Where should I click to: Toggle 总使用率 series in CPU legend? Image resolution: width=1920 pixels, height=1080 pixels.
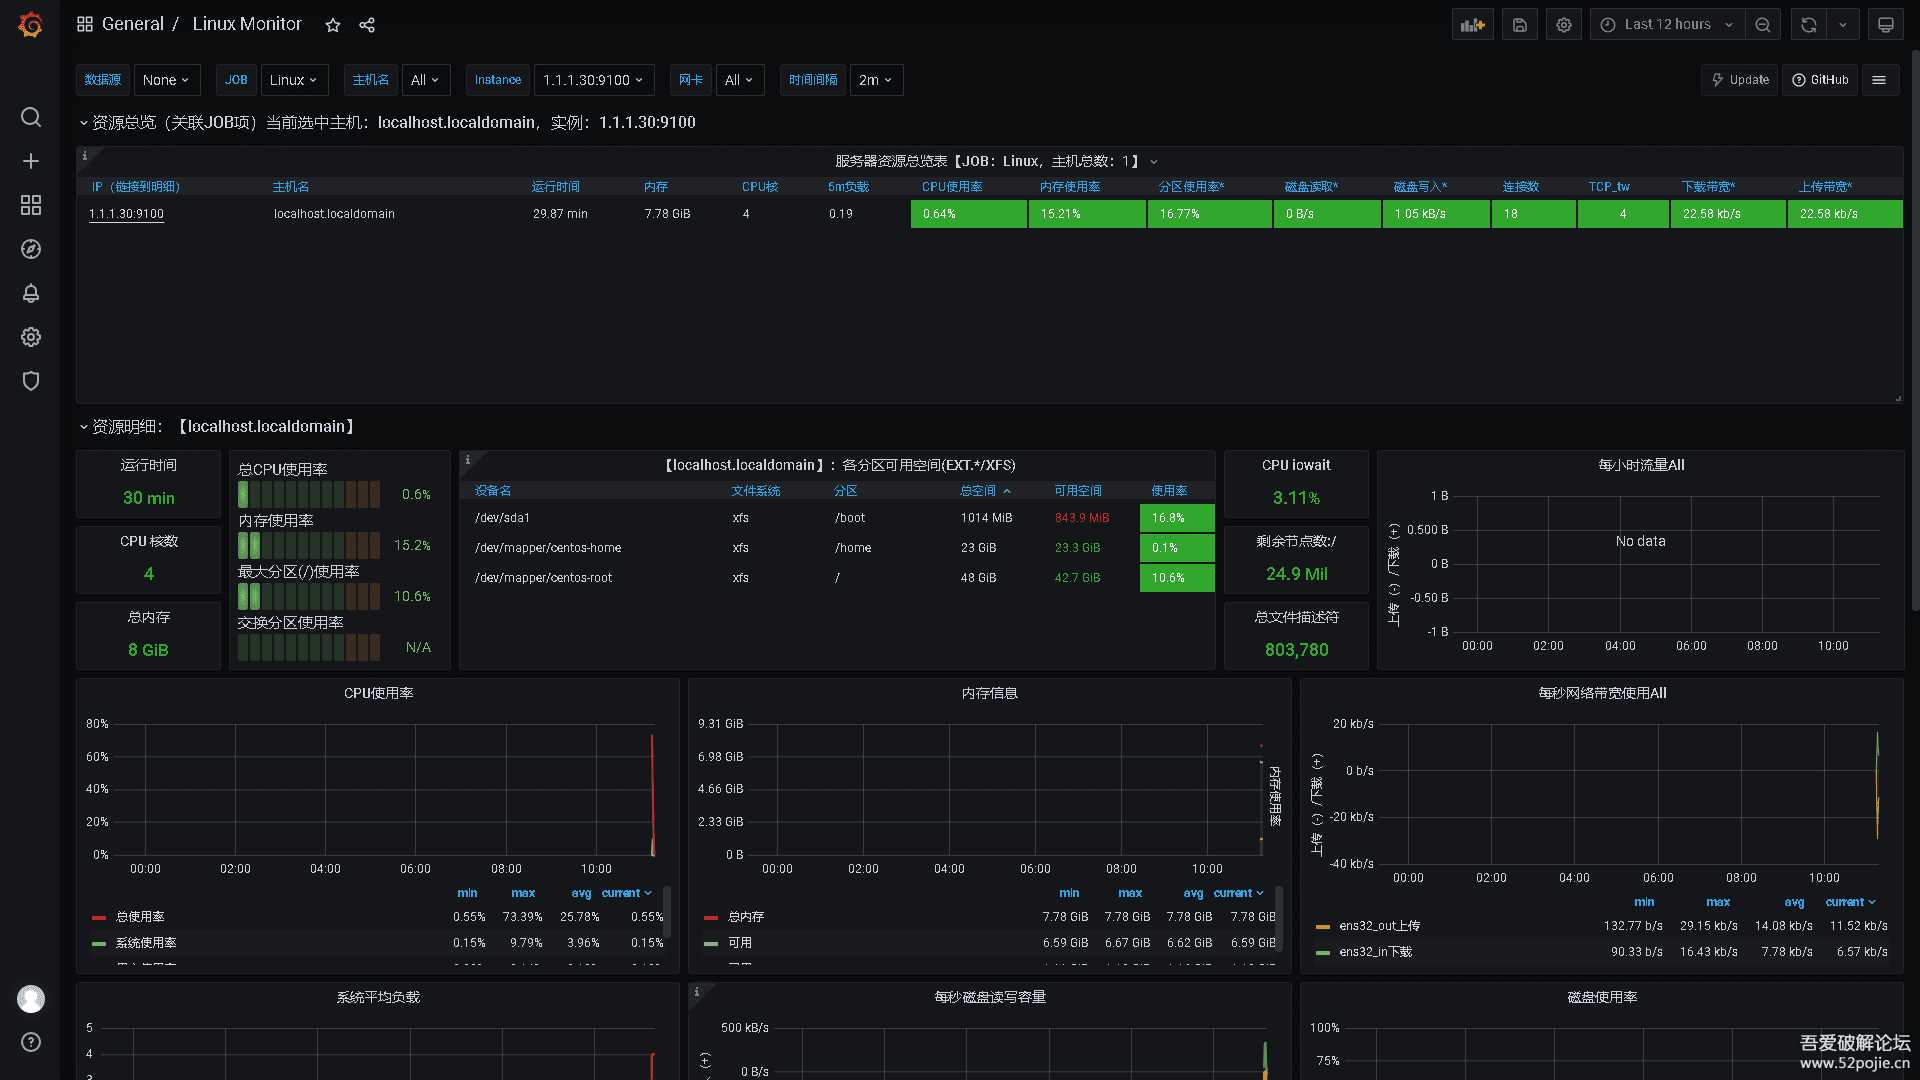pos(140,917)
